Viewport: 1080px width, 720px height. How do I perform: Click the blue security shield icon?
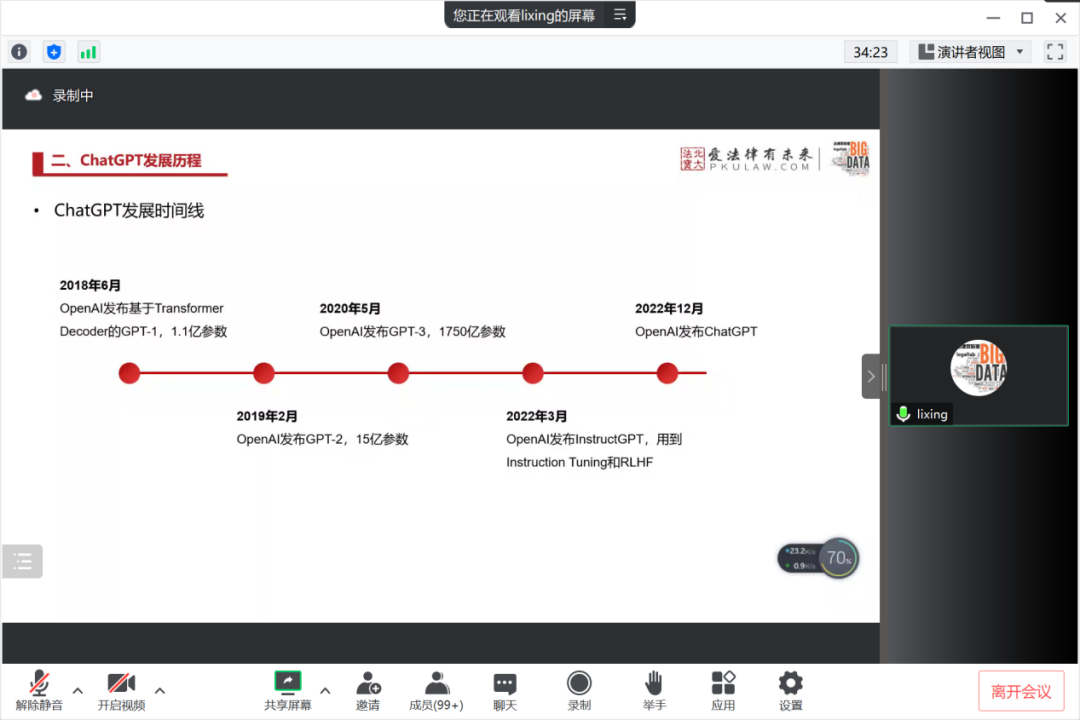54,52
